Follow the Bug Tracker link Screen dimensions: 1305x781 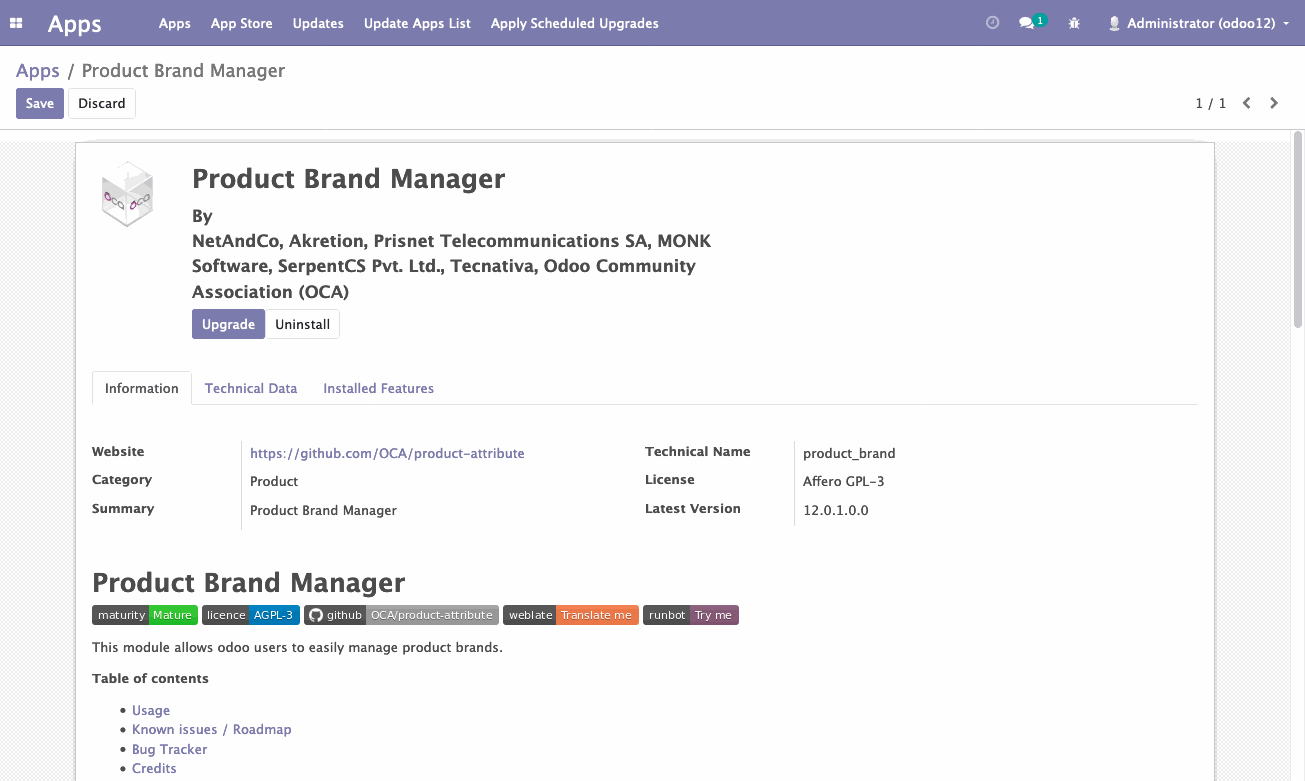click(170, 749)
